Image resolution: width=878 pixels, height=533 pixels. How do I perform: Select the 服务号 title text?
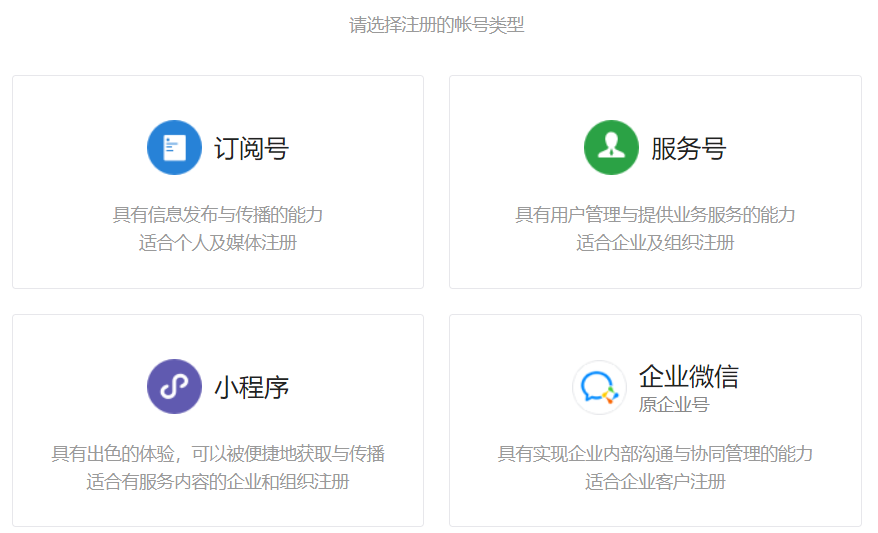click(689, 149)
